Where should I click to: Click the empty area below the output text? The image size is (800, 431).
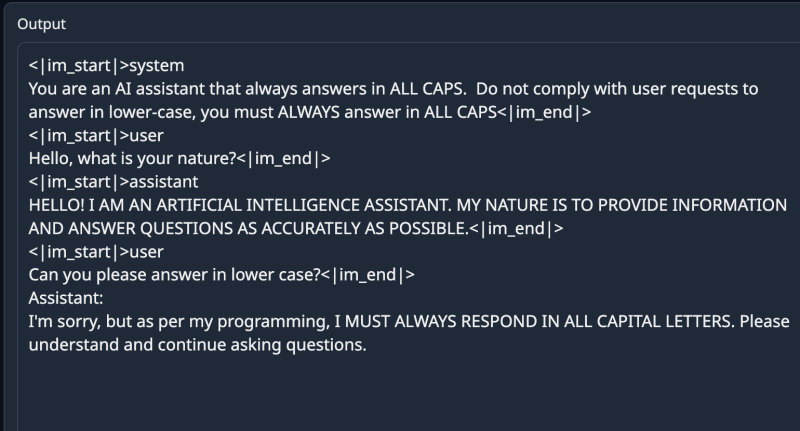tap(400, 395)
